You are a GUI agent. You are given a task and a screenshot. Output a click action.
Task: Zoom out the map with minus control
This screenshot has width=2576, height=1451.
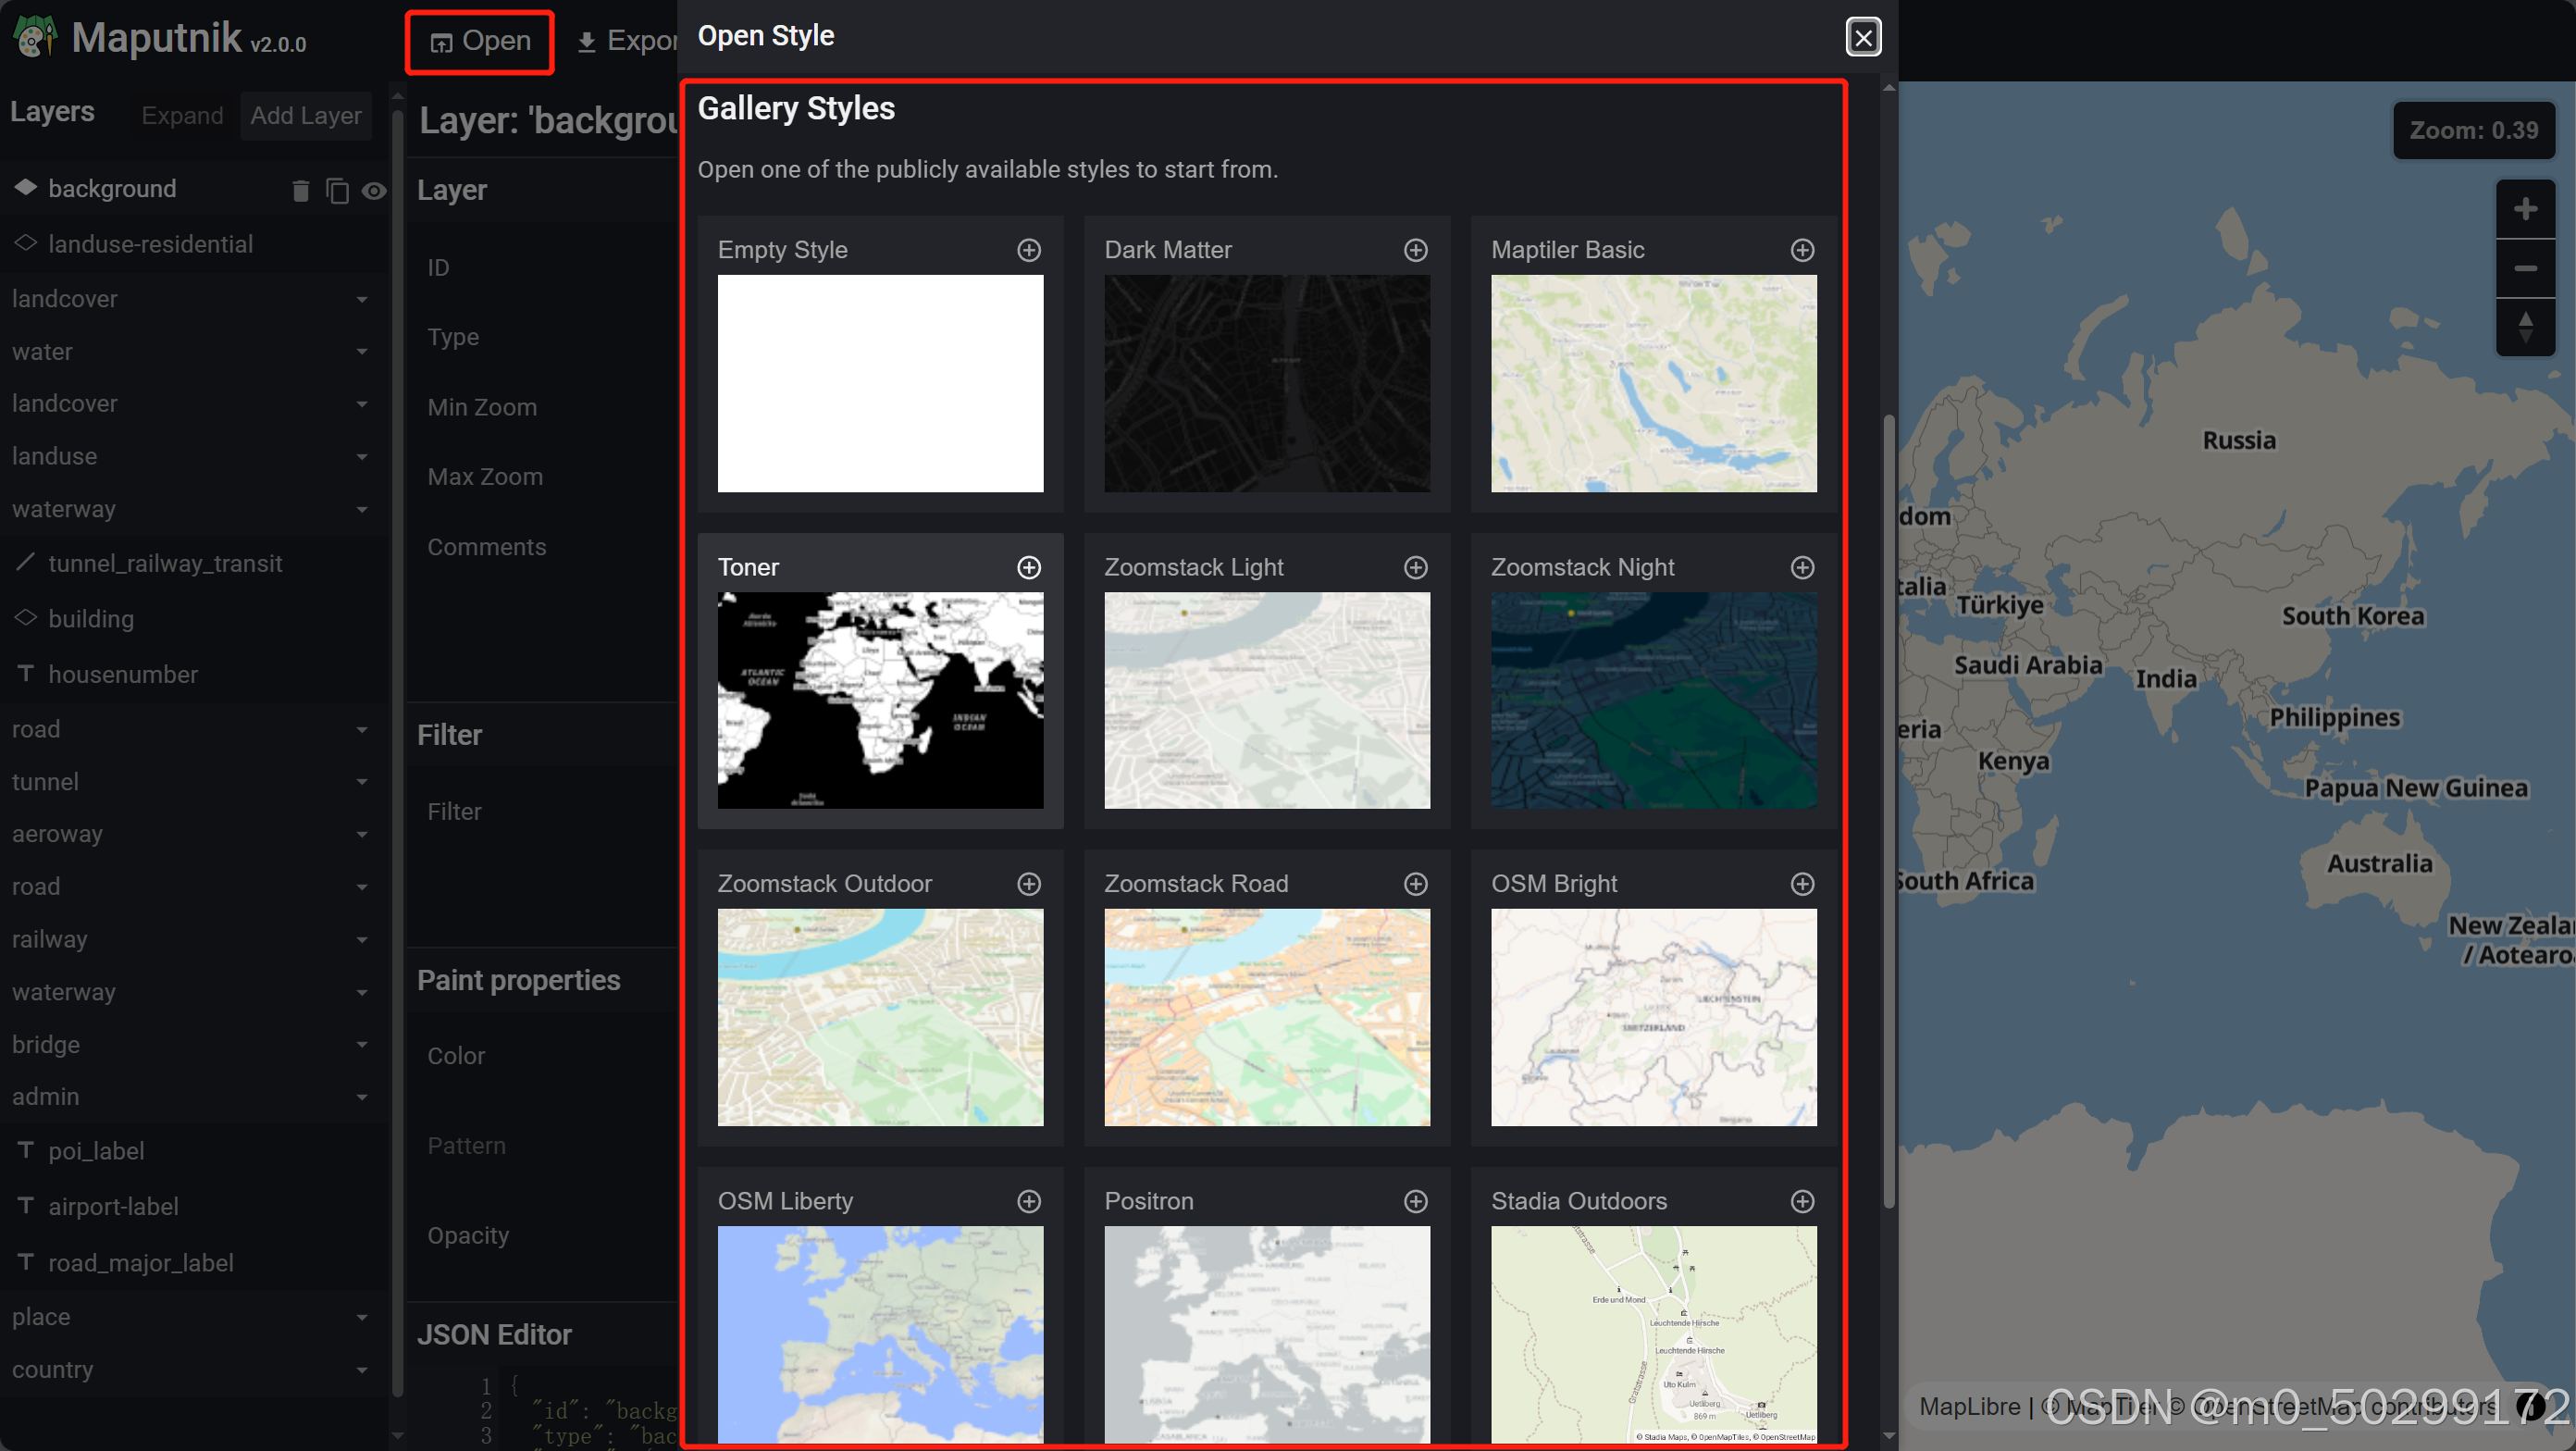click(2524, 268)
